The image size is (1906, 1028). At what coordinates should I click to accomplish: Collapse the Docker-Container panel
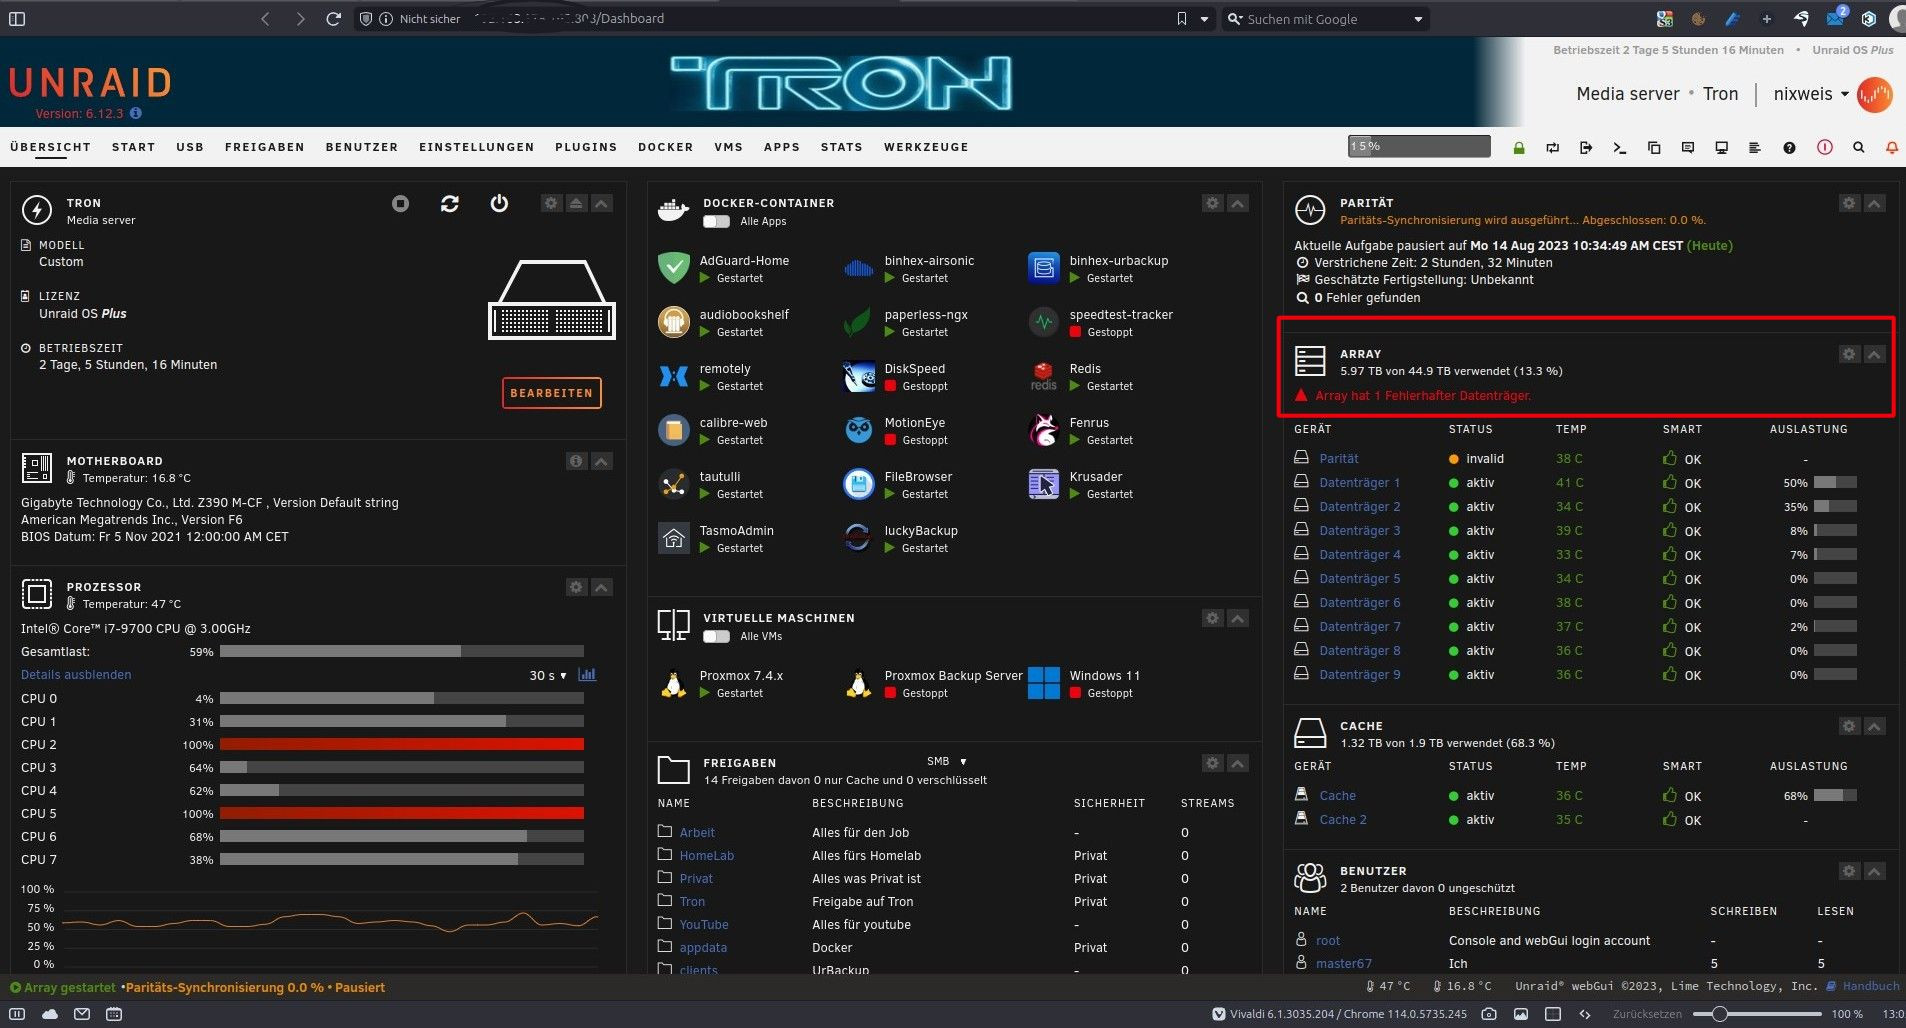(x=1238, y=203)
